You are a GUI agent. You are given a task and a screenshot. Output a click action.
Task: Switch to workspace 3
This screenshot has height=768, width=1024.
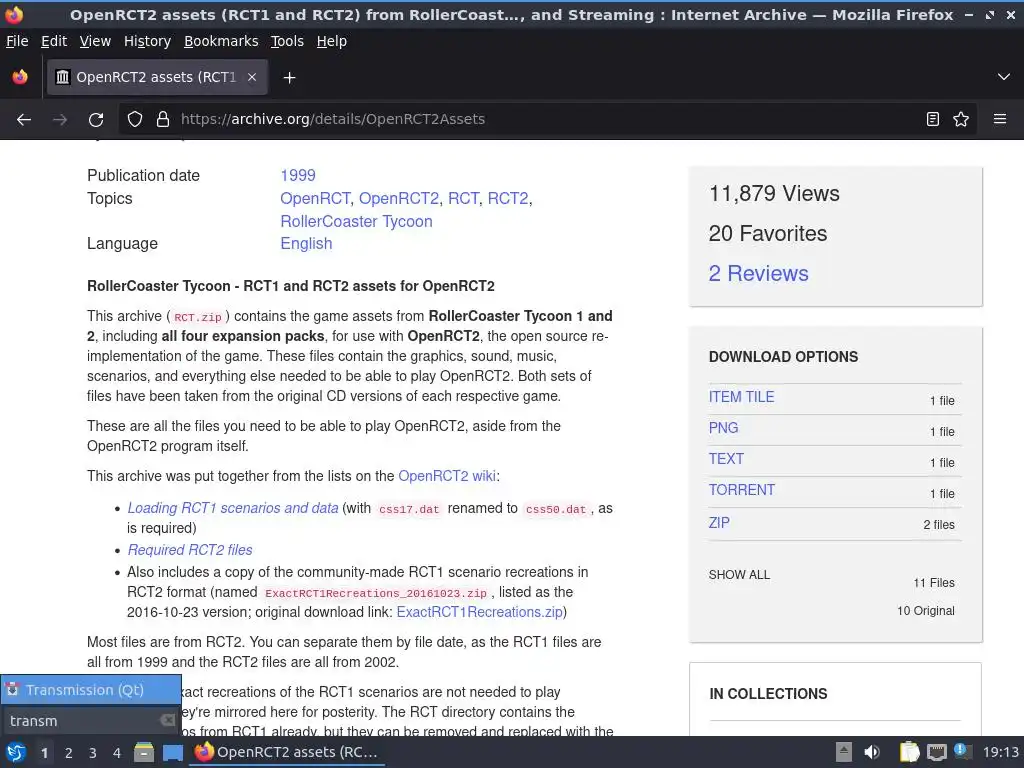point(92,753)
